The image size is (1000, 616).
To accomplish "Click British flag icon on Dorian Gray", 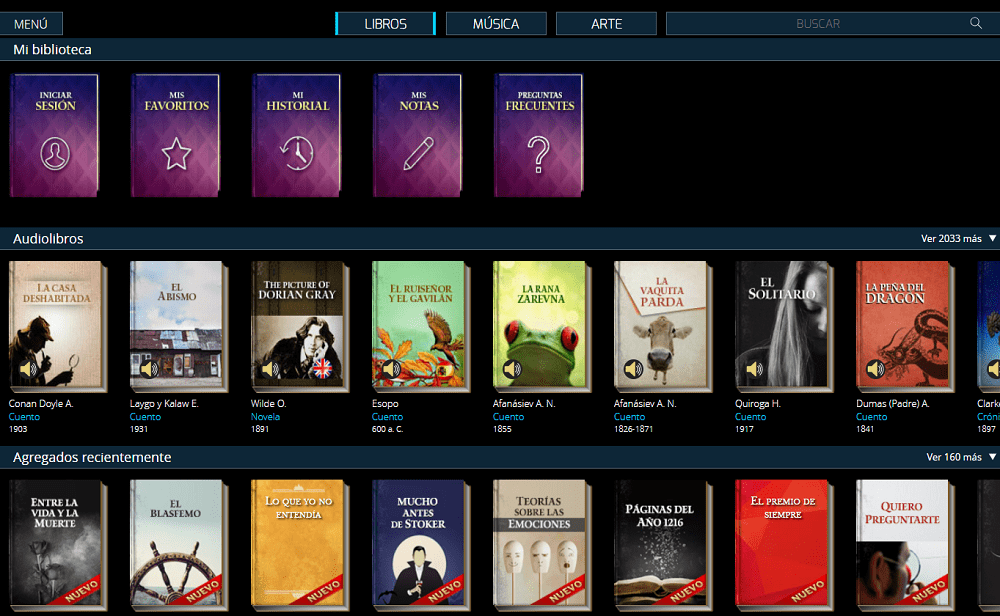I will click(x=322, y=369).
